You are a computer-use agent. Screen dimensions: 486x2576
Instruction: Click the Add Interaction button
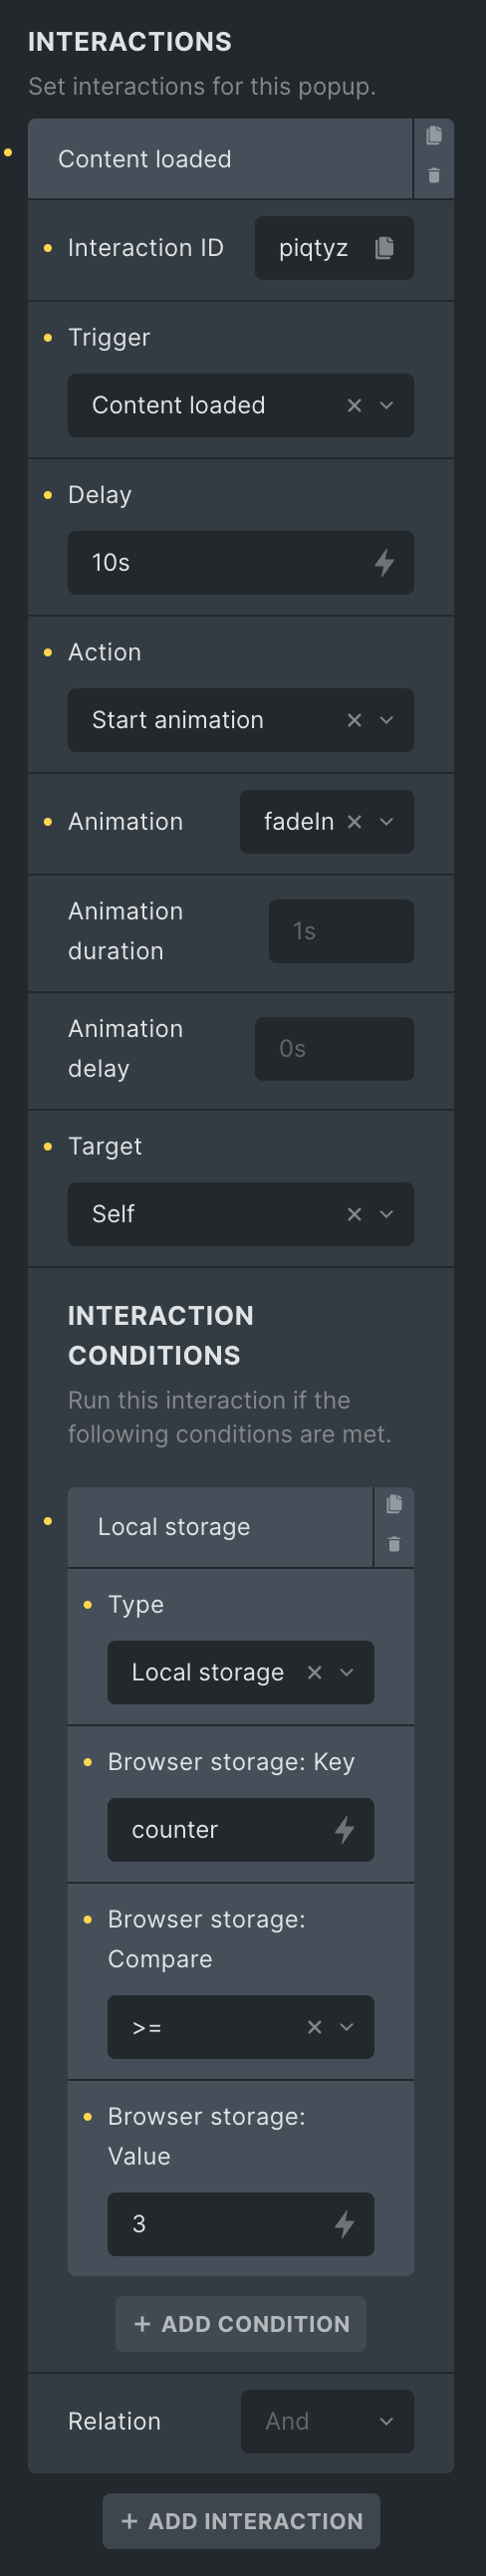[241, 2521]
